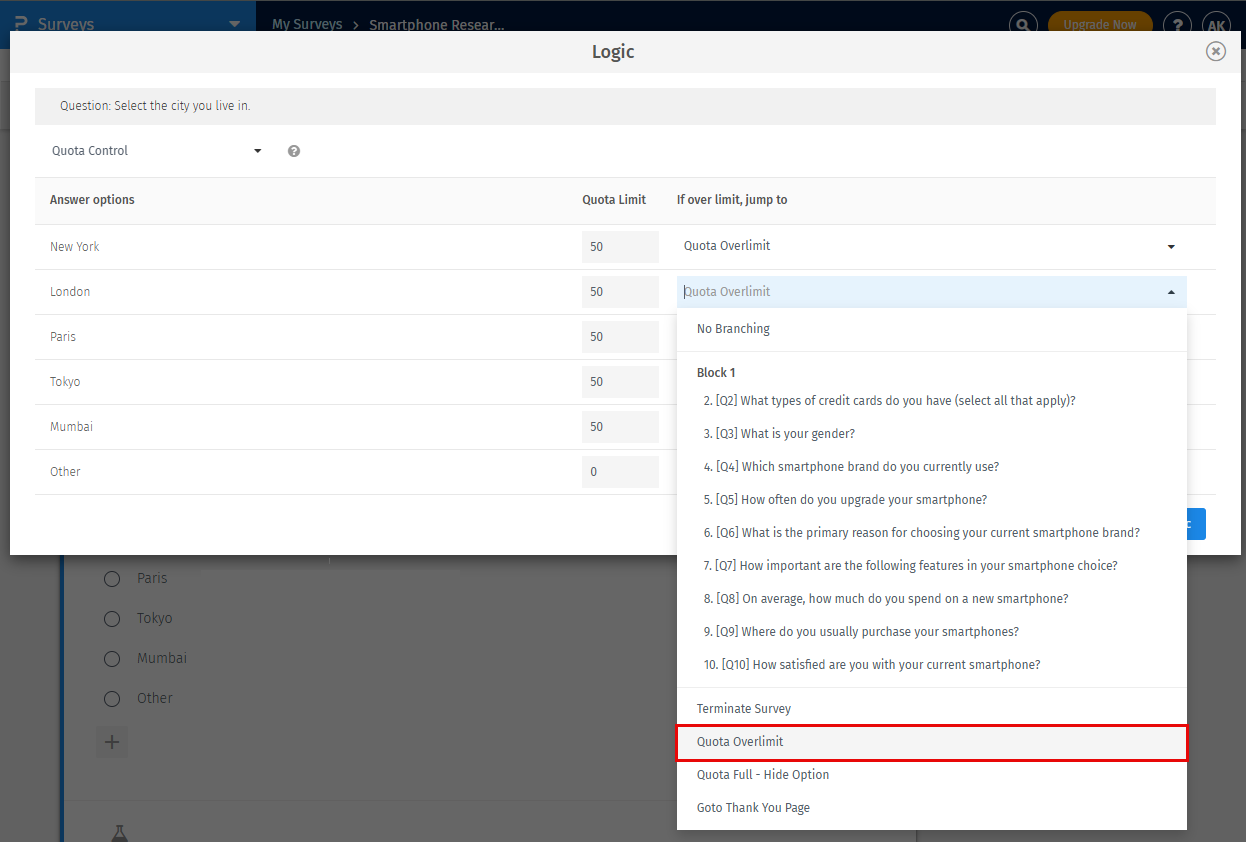Click the flask icon below question
This screenshot has width=1246, height=842.
pos(119,833)
